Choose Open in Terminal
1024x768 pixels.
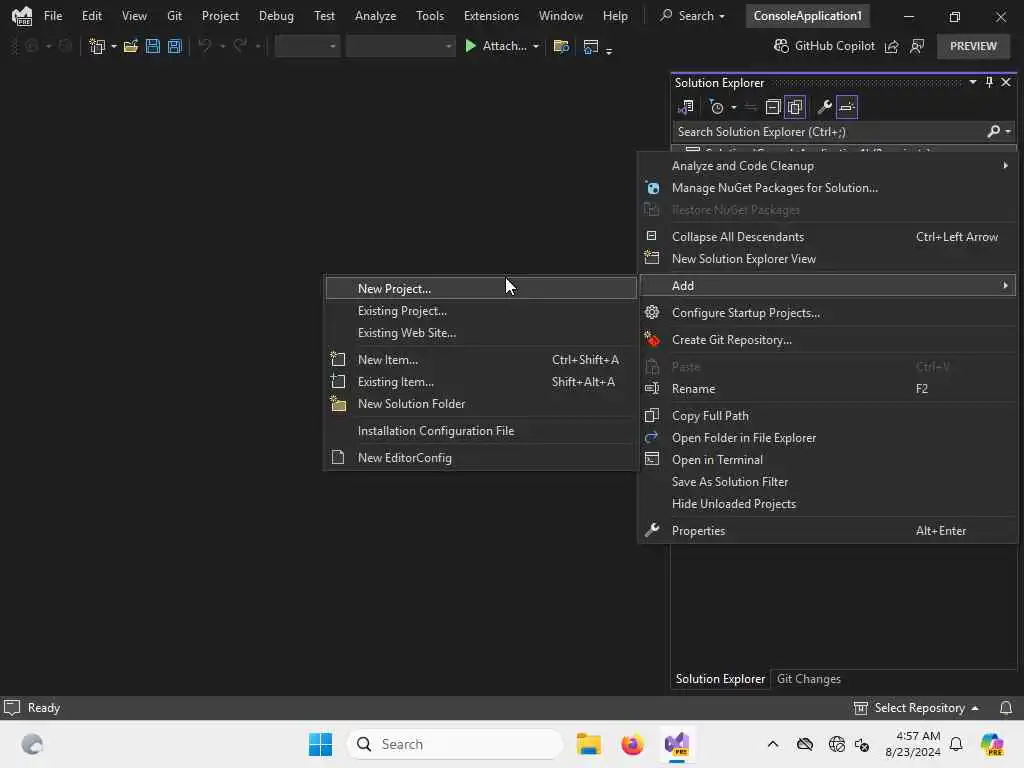point(827,460)
